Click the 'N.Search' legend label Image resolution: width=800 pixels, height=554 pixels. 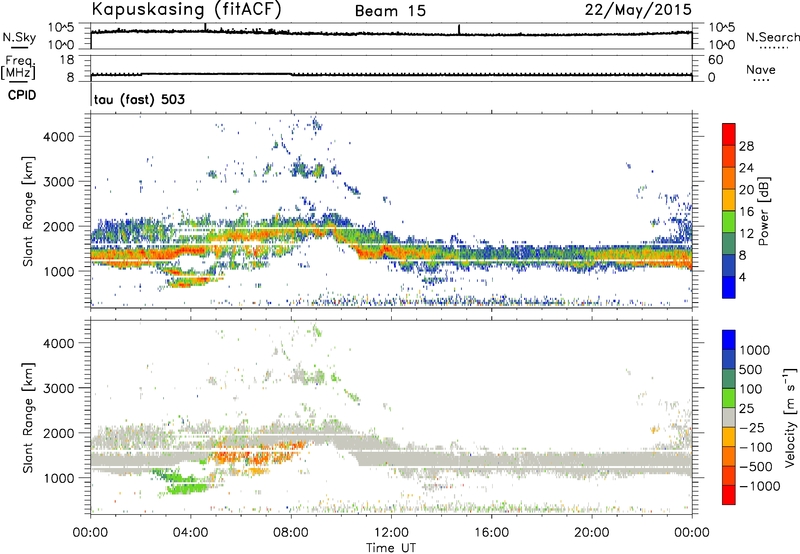pyautogui.click(x=773, y=37)
